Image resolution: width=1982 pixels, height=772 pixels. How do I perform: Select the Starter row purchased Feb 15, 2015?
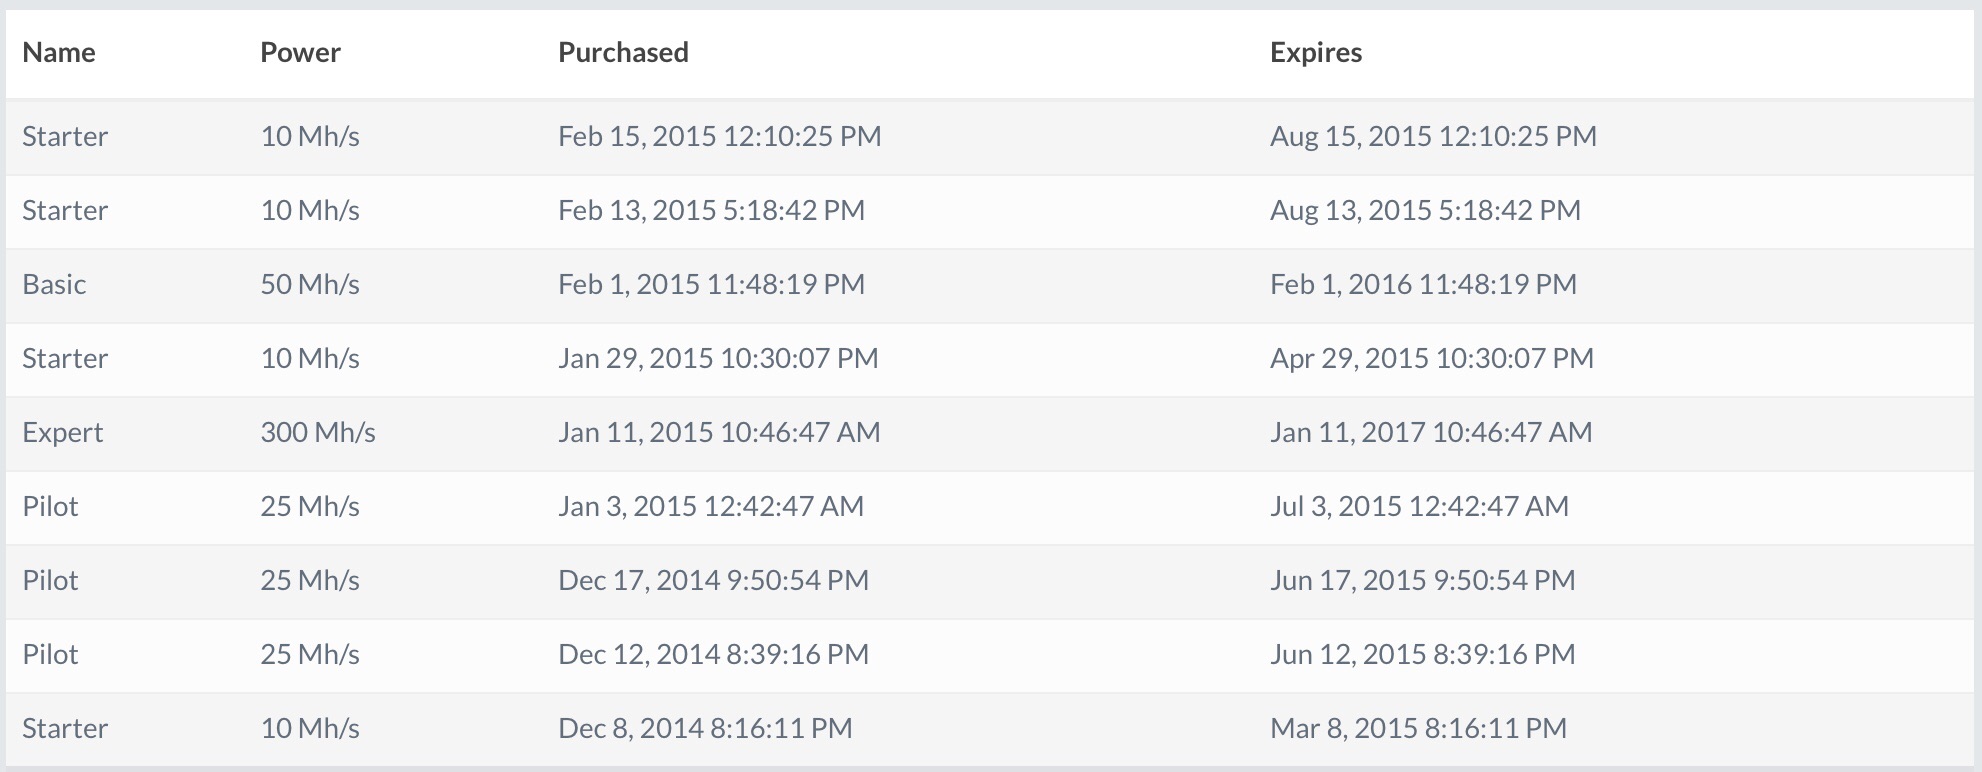(x=65, y=136)
